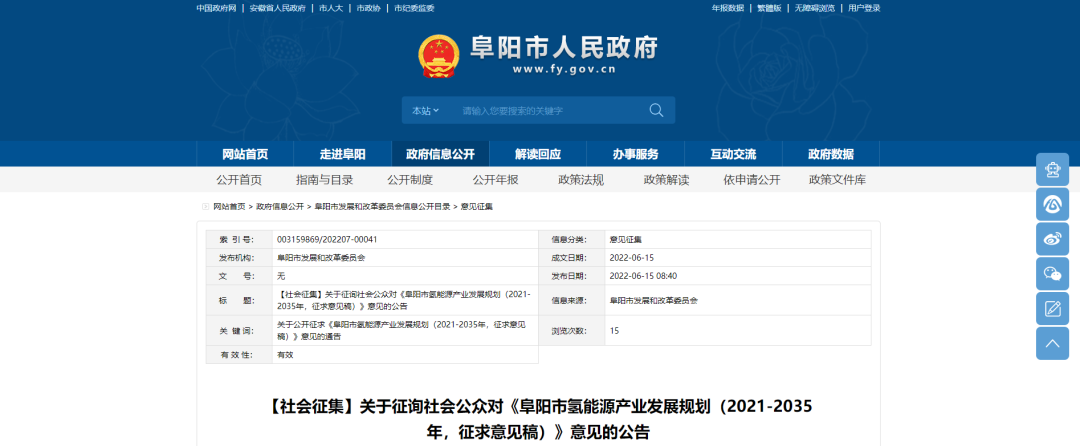Click the breadcrumb home icon
Screen dimensions: 1080x446
pyautogui.click(x=206, y=206)
